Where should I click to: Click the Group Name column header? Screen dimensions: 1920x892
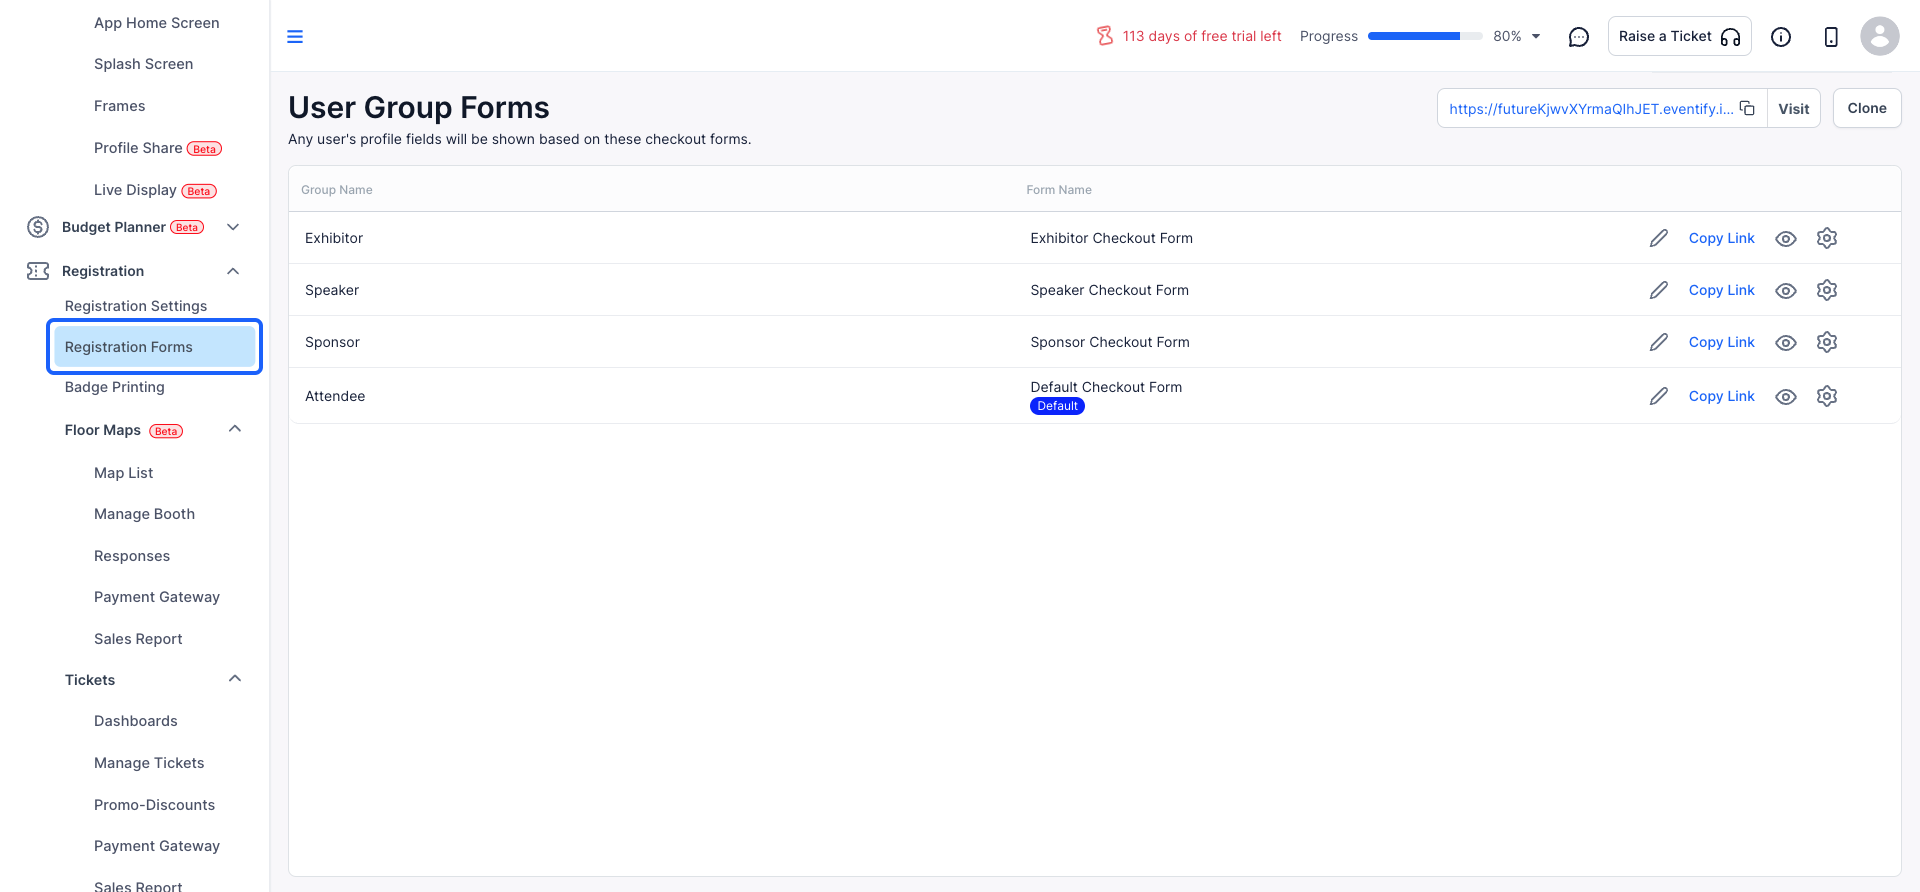point(337,190)
